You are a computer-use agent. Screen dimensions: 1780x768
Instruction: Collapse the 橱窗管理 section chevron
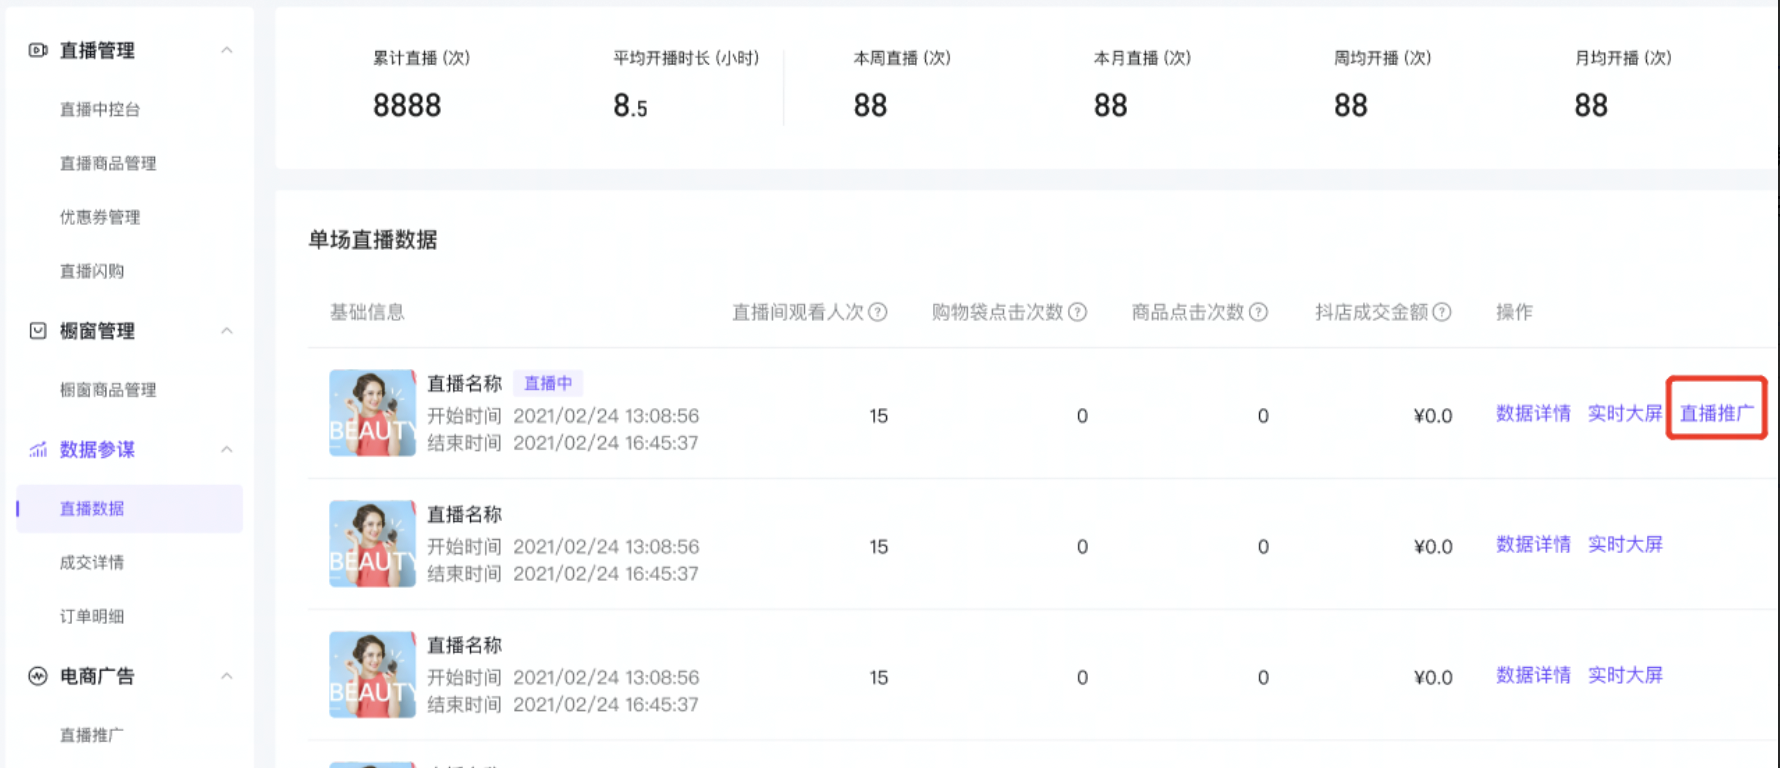[227, 331]
